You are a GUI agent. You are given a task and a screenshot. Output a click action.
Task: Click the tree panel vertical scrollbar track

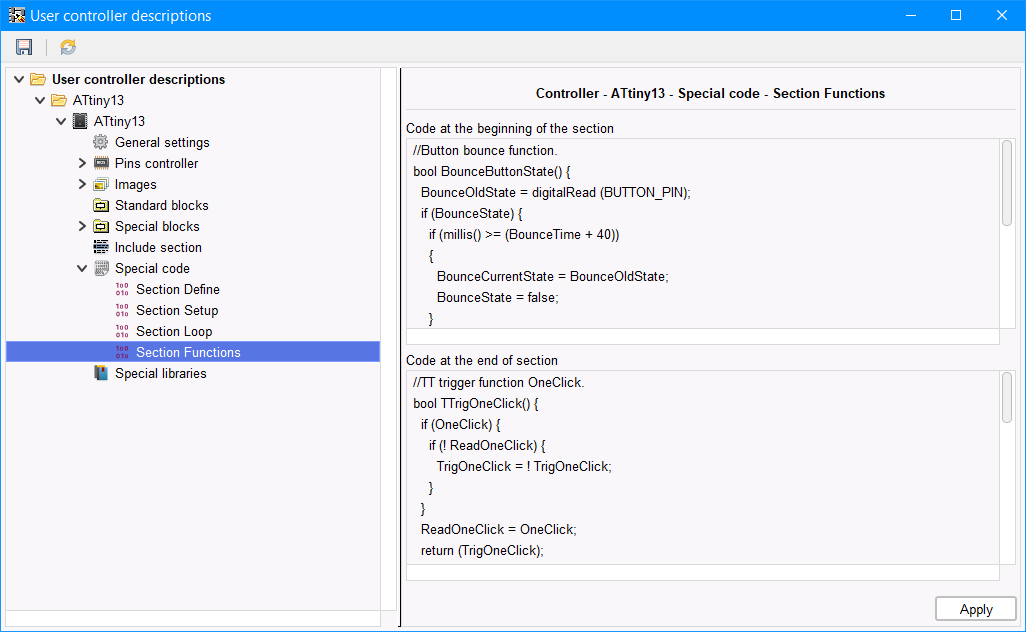[389, 339]
